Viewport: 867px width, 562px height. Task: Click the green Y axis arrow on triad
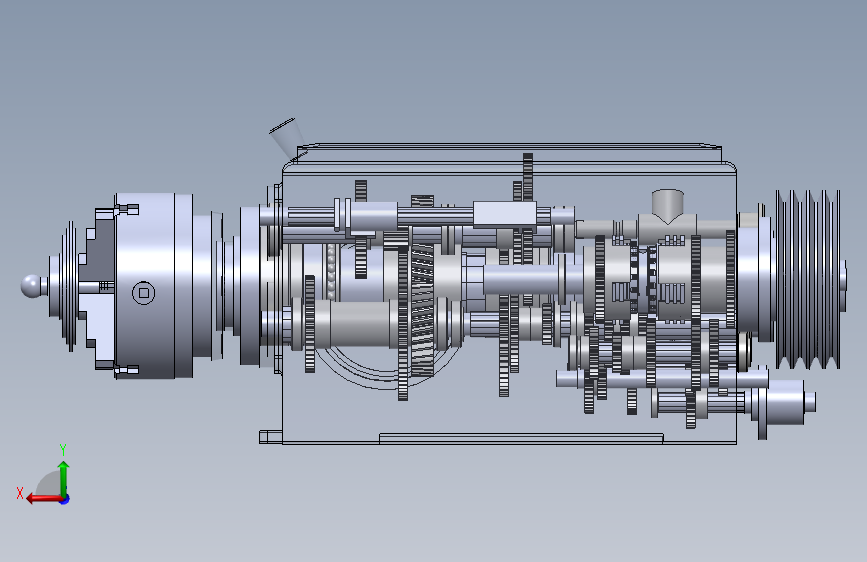click(x=64, y=479)
